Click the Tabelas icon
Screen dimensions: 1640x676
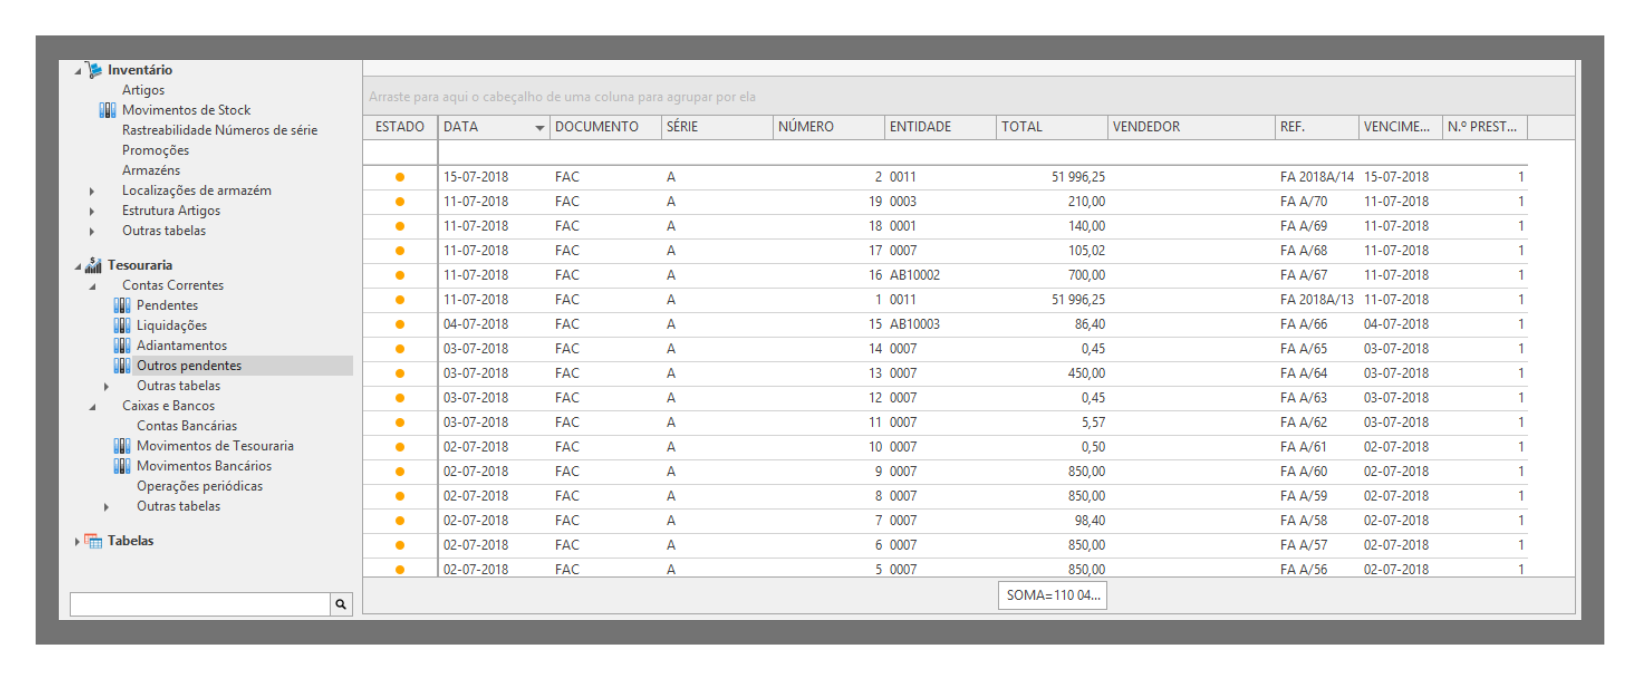[94, 541]
